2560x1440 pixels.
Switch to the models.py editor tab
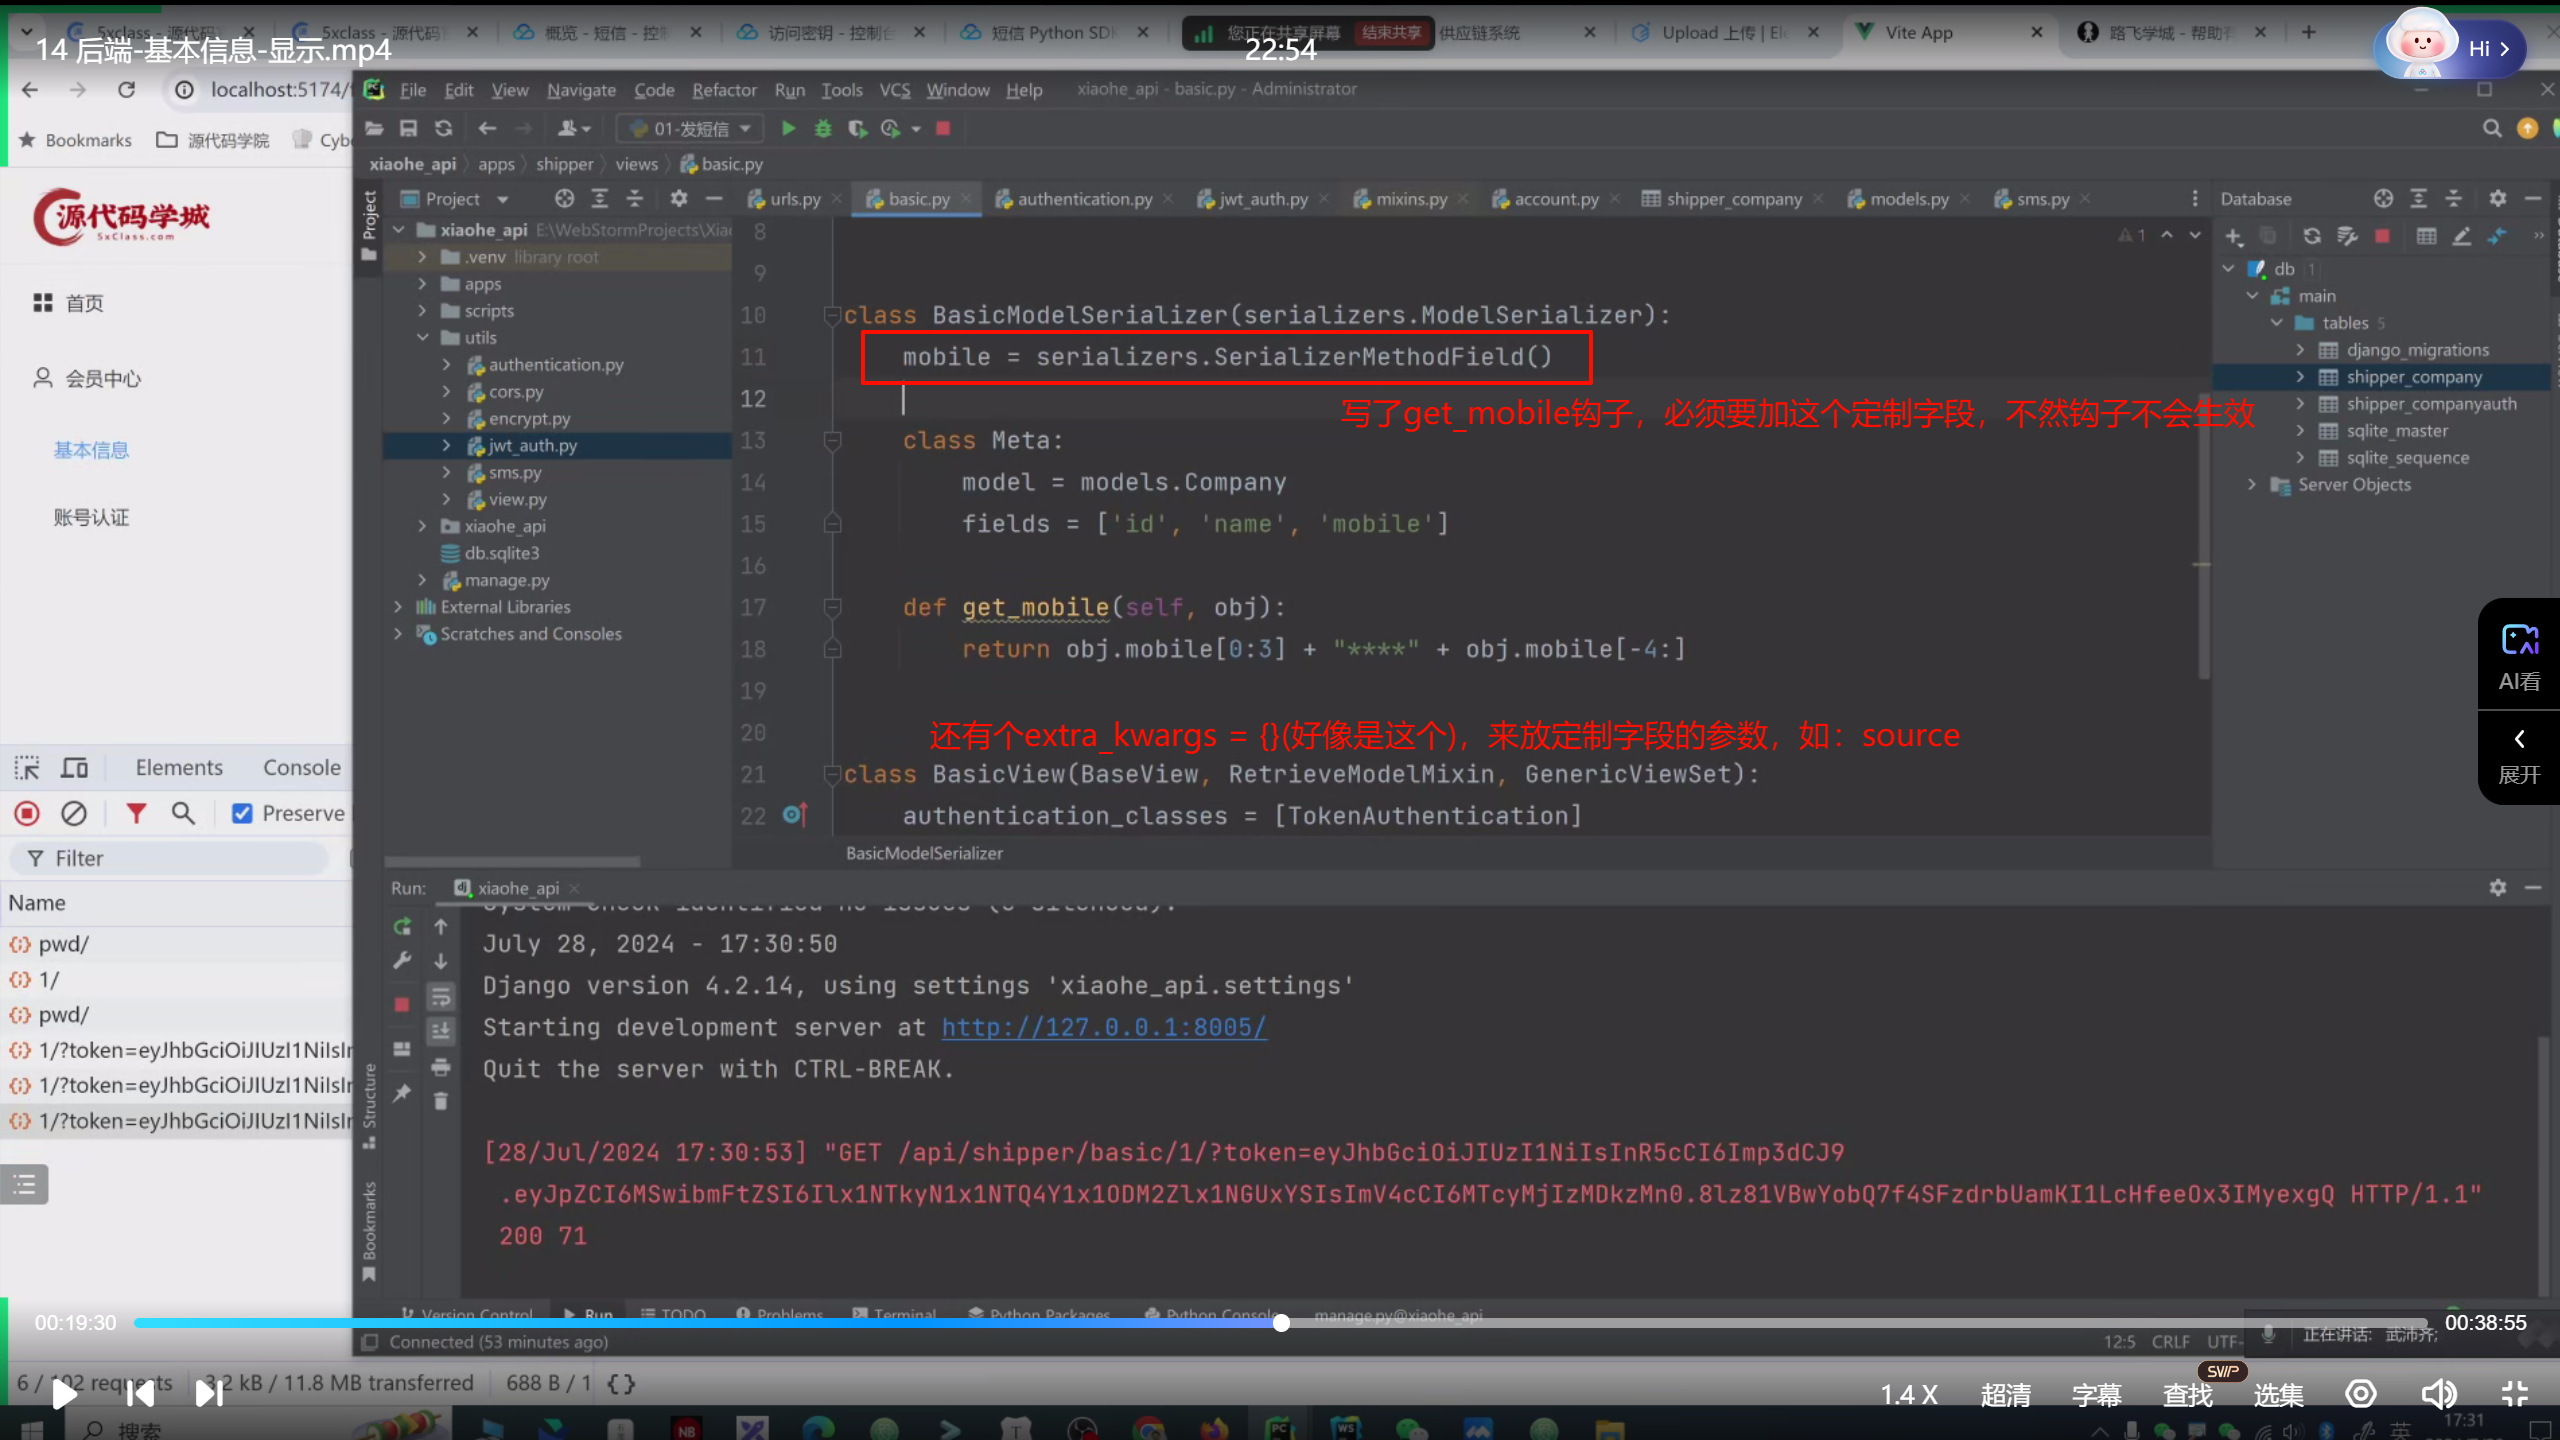click(1909, 199)
